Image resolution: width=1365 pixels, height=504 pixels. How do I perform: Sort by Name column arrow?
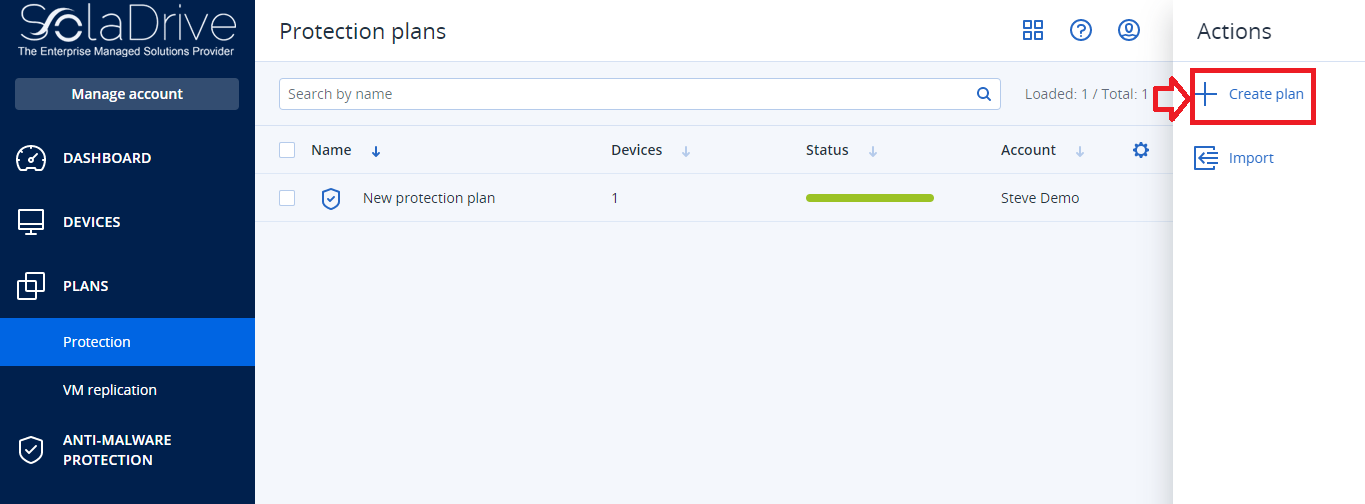coord(376,151)
